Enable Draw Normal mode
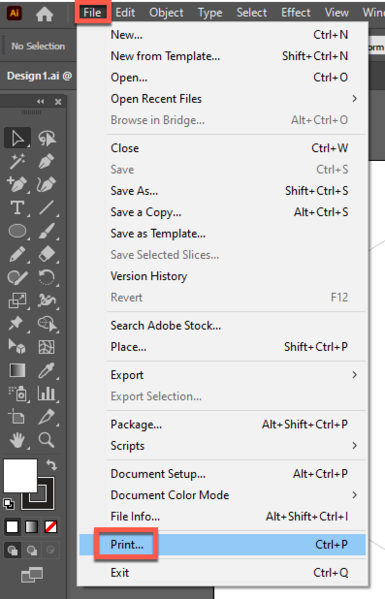 pos(13,550)
